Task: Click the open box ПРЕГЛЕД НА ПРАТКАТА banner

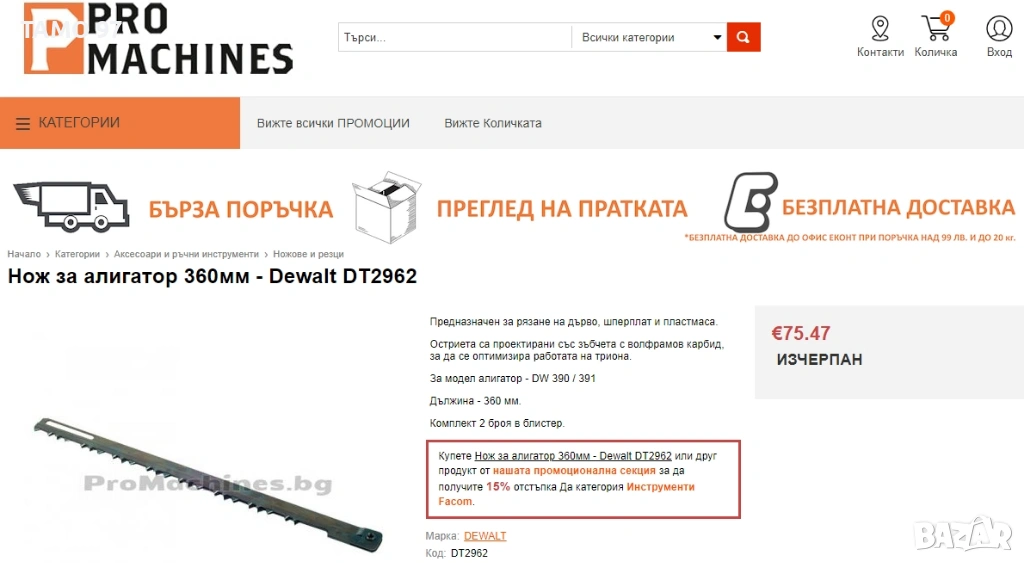Action: (x=519, y=208)
